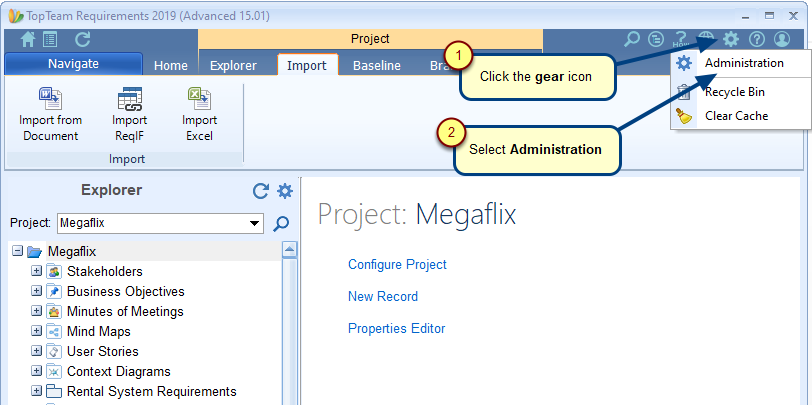Click the home icon in the top bar
The image size is (812, 405).
click(28, 39)
